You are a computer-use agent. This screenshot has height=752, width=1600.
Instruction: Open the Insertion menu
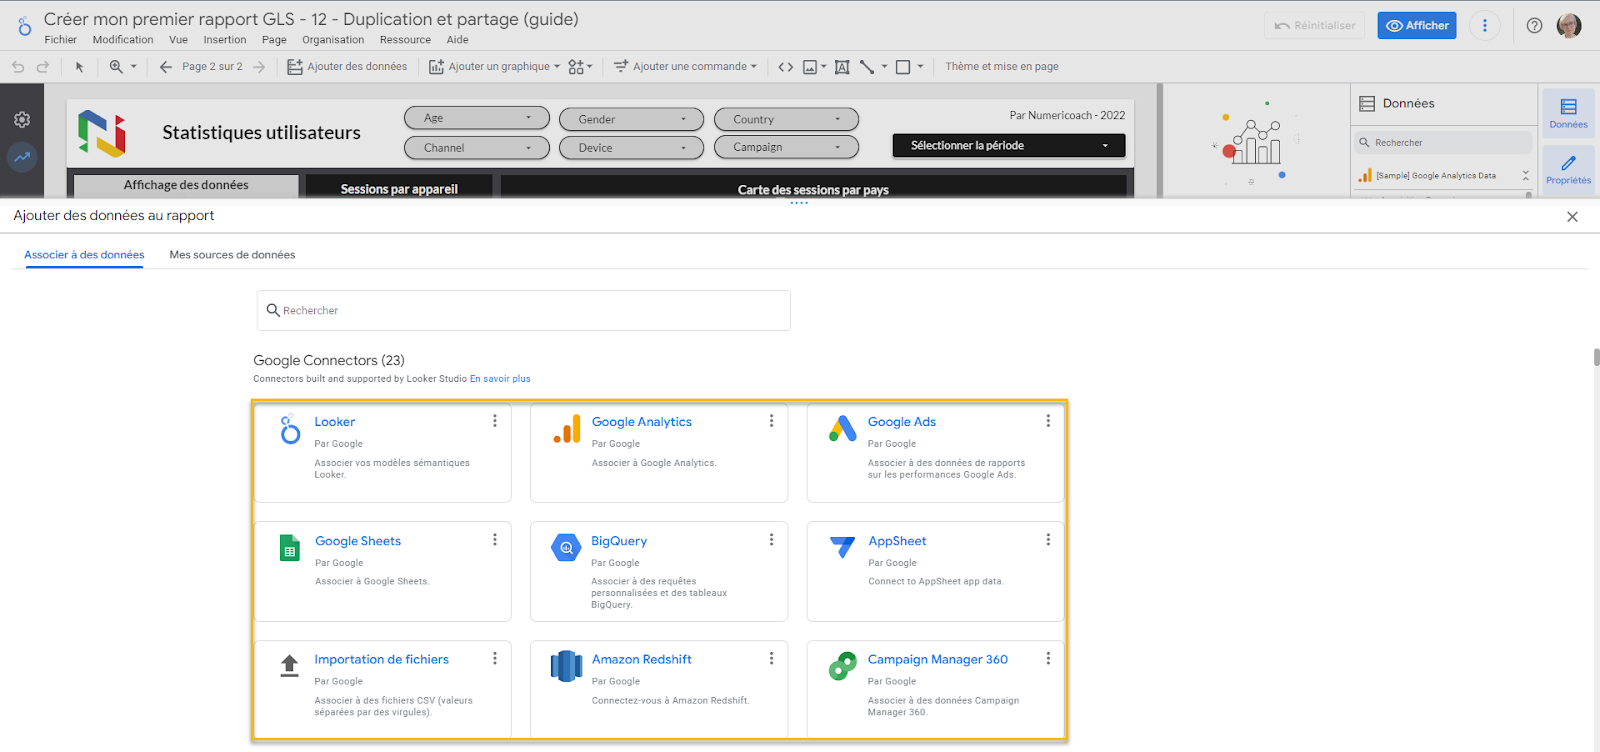(225, 40)
